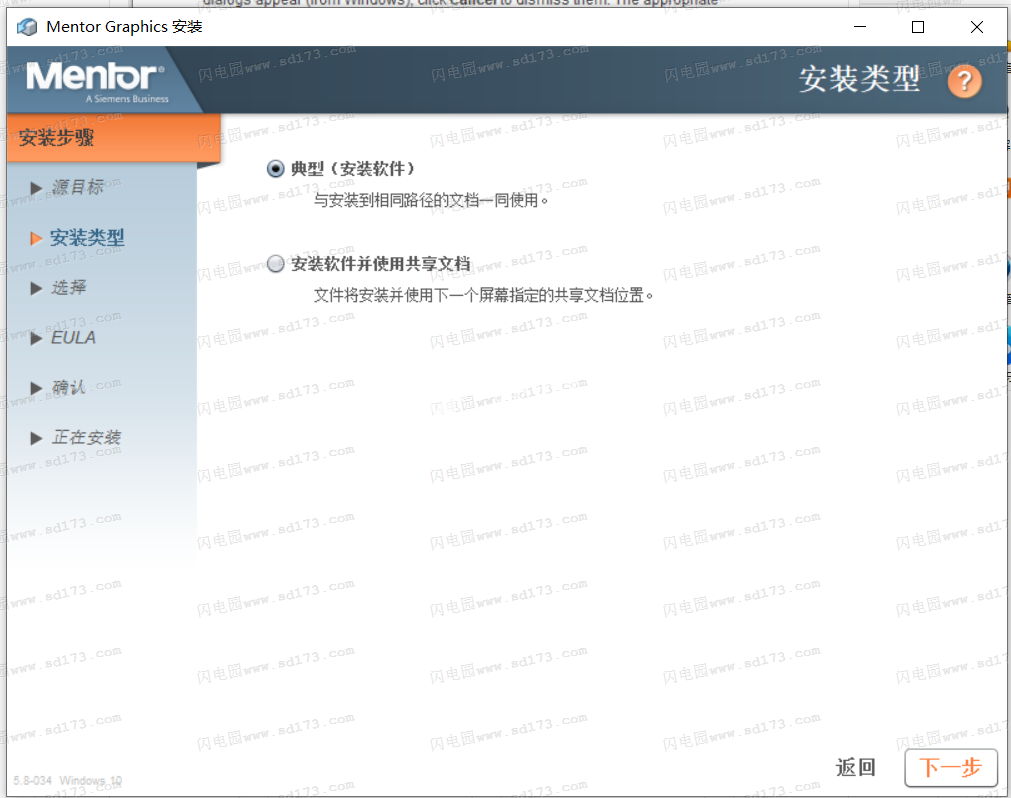This screenshot has height=798, width=1011.
Task: Close the Mentor Graphics 安装 window
Action: click(977, 27)
